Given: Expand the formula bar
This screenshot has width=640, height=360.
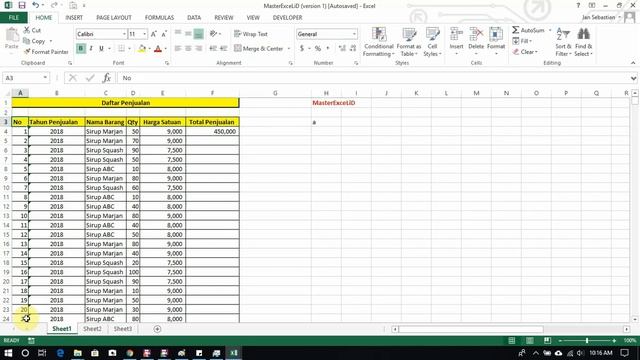Looking at the screenshot, I should coord(633,78).
